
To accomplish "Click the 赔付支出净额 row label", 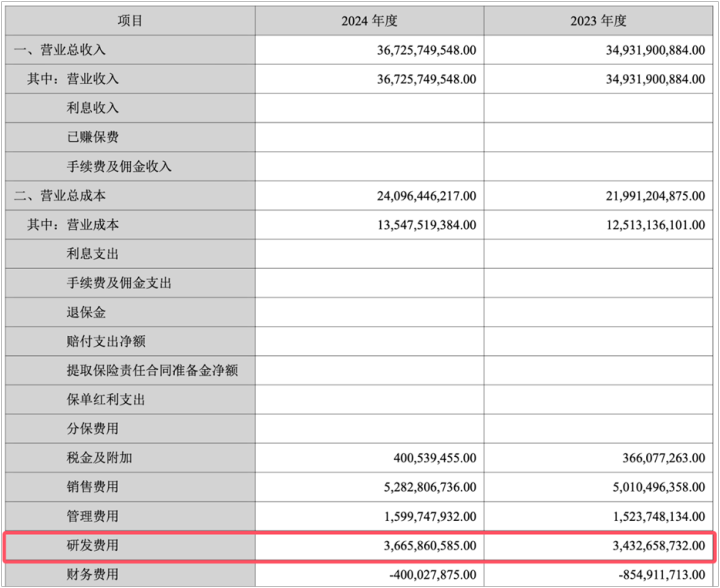I will click(106, 341).
